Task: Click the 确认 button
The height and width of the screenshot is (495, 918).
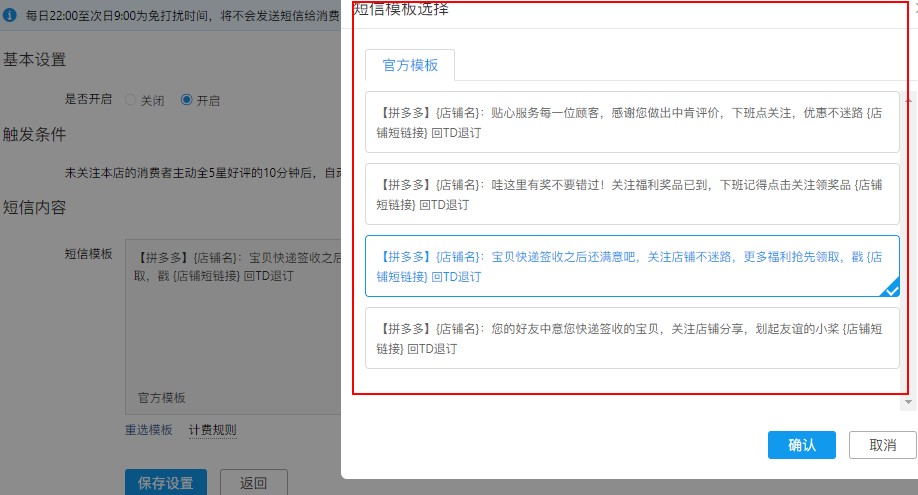Action: 801,445
